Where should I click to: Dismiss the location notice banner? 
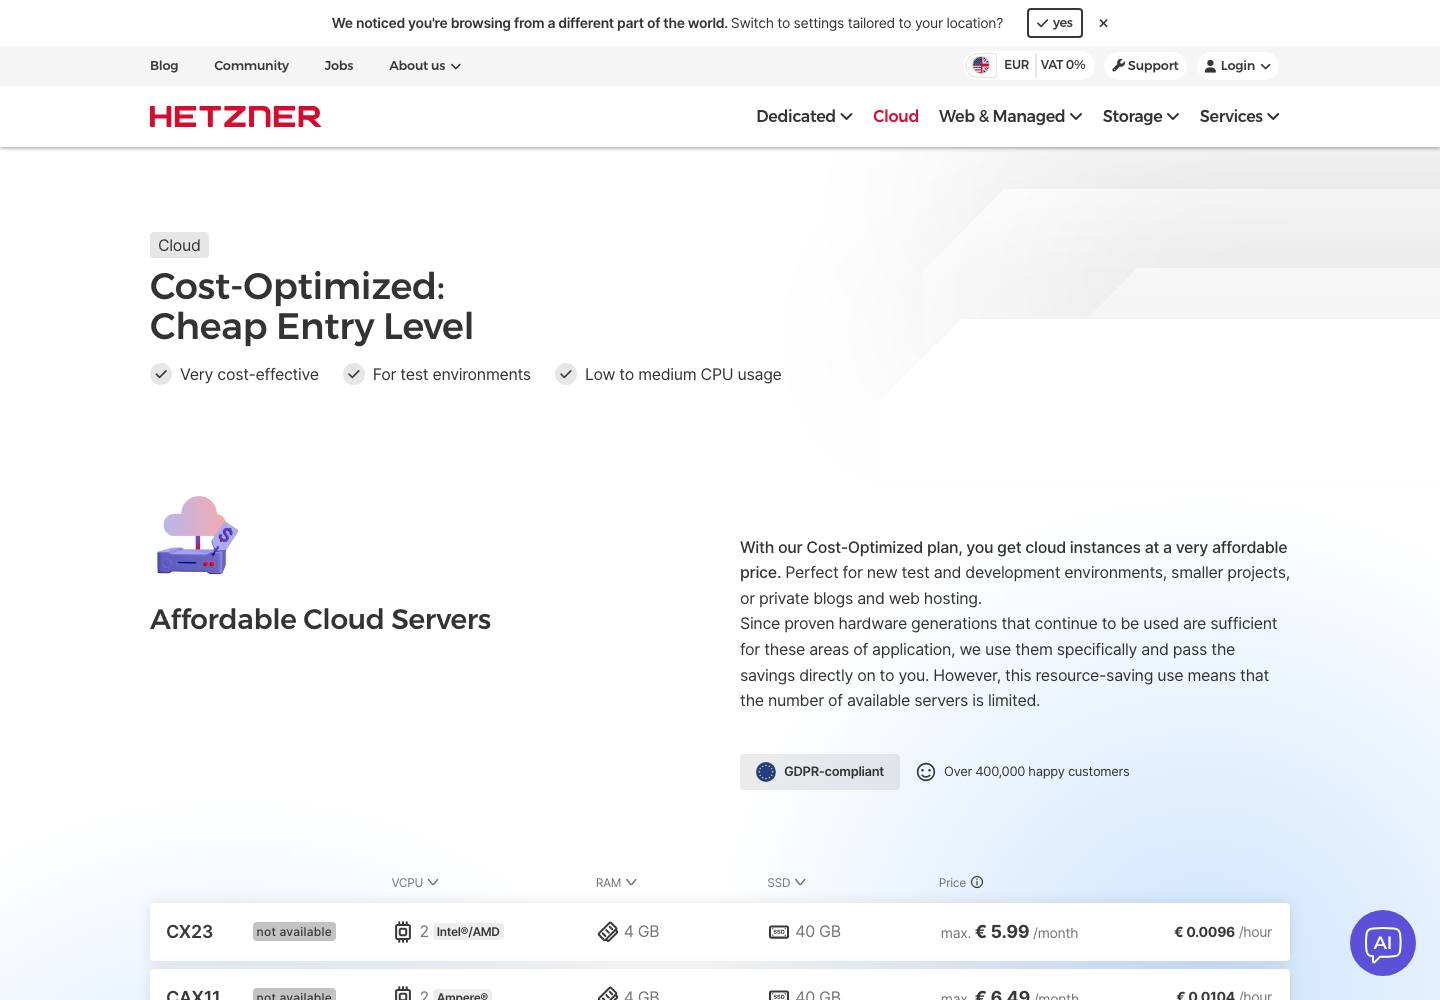tap(1103, 23)
